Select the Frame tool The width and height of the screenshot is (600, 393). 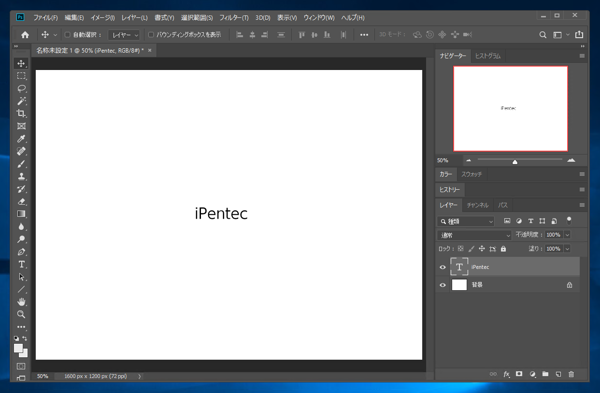point(21,126)
